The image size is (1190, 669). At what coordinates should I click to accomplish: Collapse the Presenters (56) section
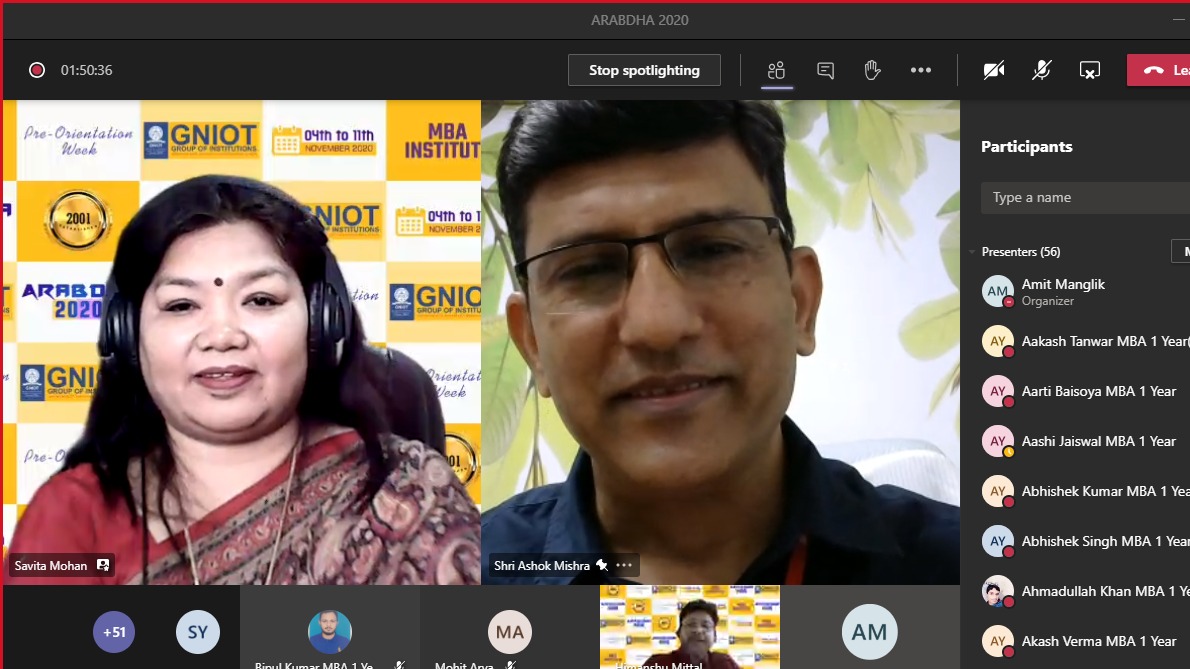972,252
